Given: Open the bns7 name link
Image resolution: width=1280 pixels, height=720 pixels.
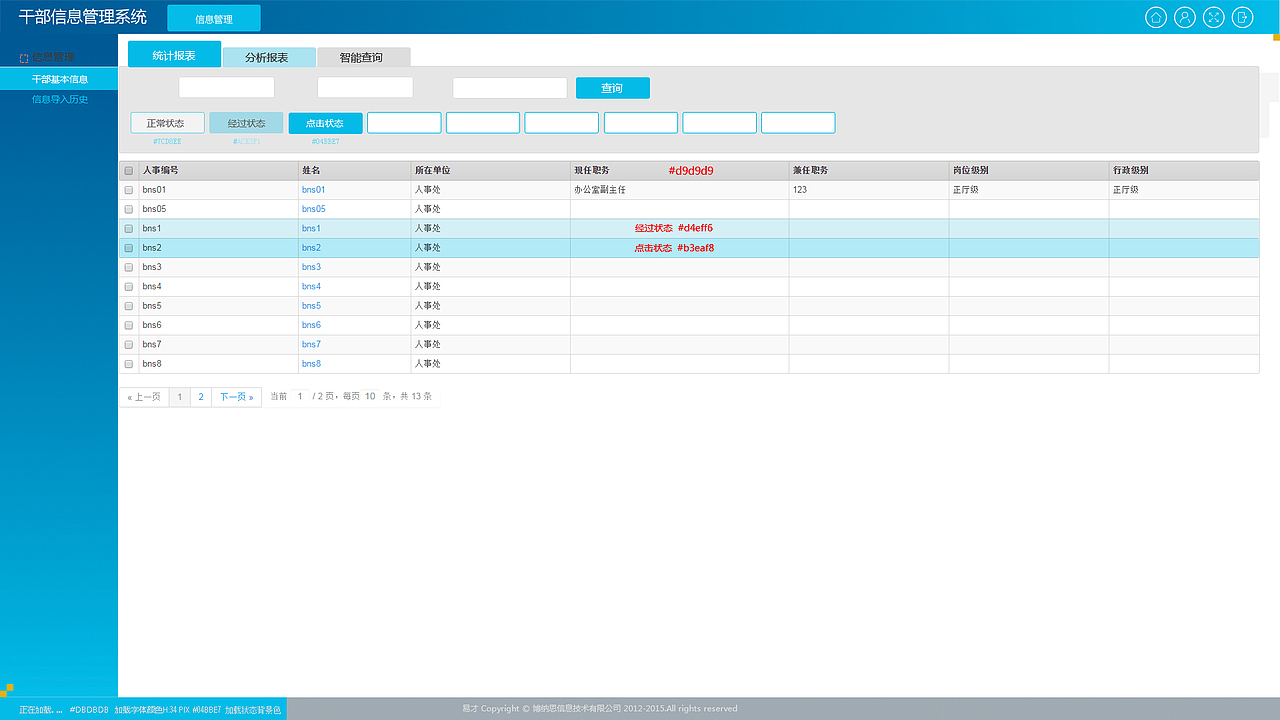Looking at the screenshot, I should click(311, 345).
